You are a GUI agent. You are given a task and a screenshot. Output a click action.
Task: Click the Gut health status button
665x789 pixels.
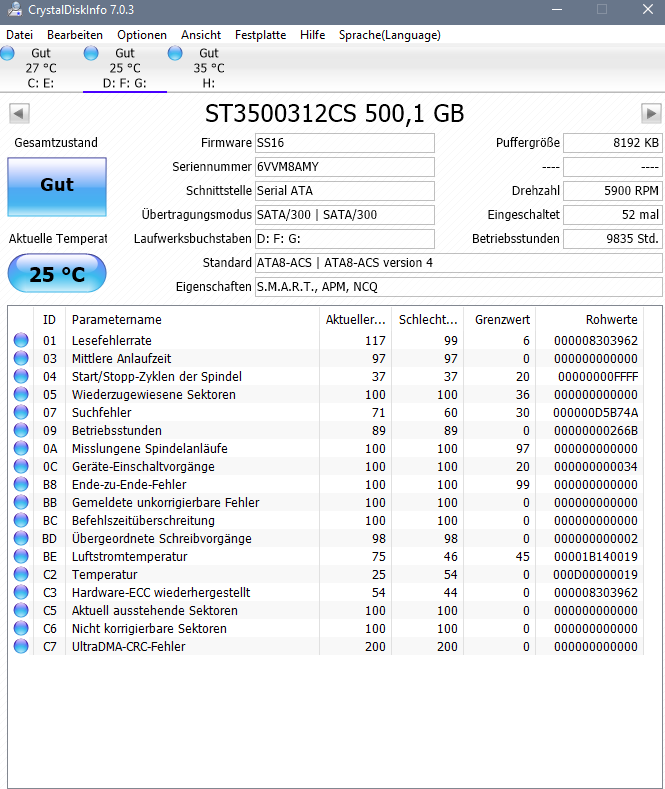(57, 187)
